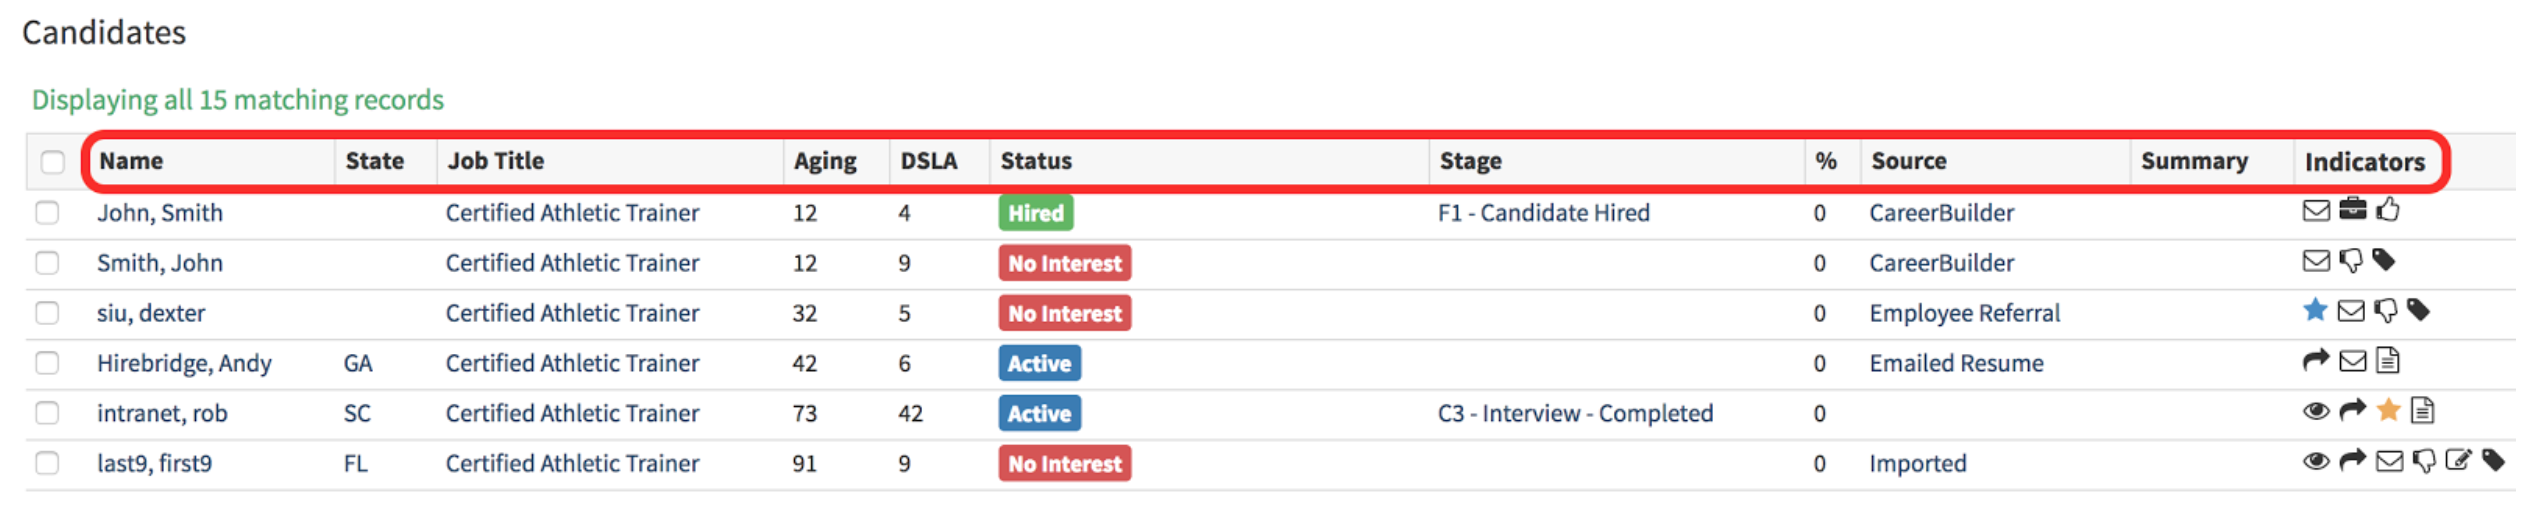Click the Status column header
The image size is (2532, 512).
tap(1035, 161)
